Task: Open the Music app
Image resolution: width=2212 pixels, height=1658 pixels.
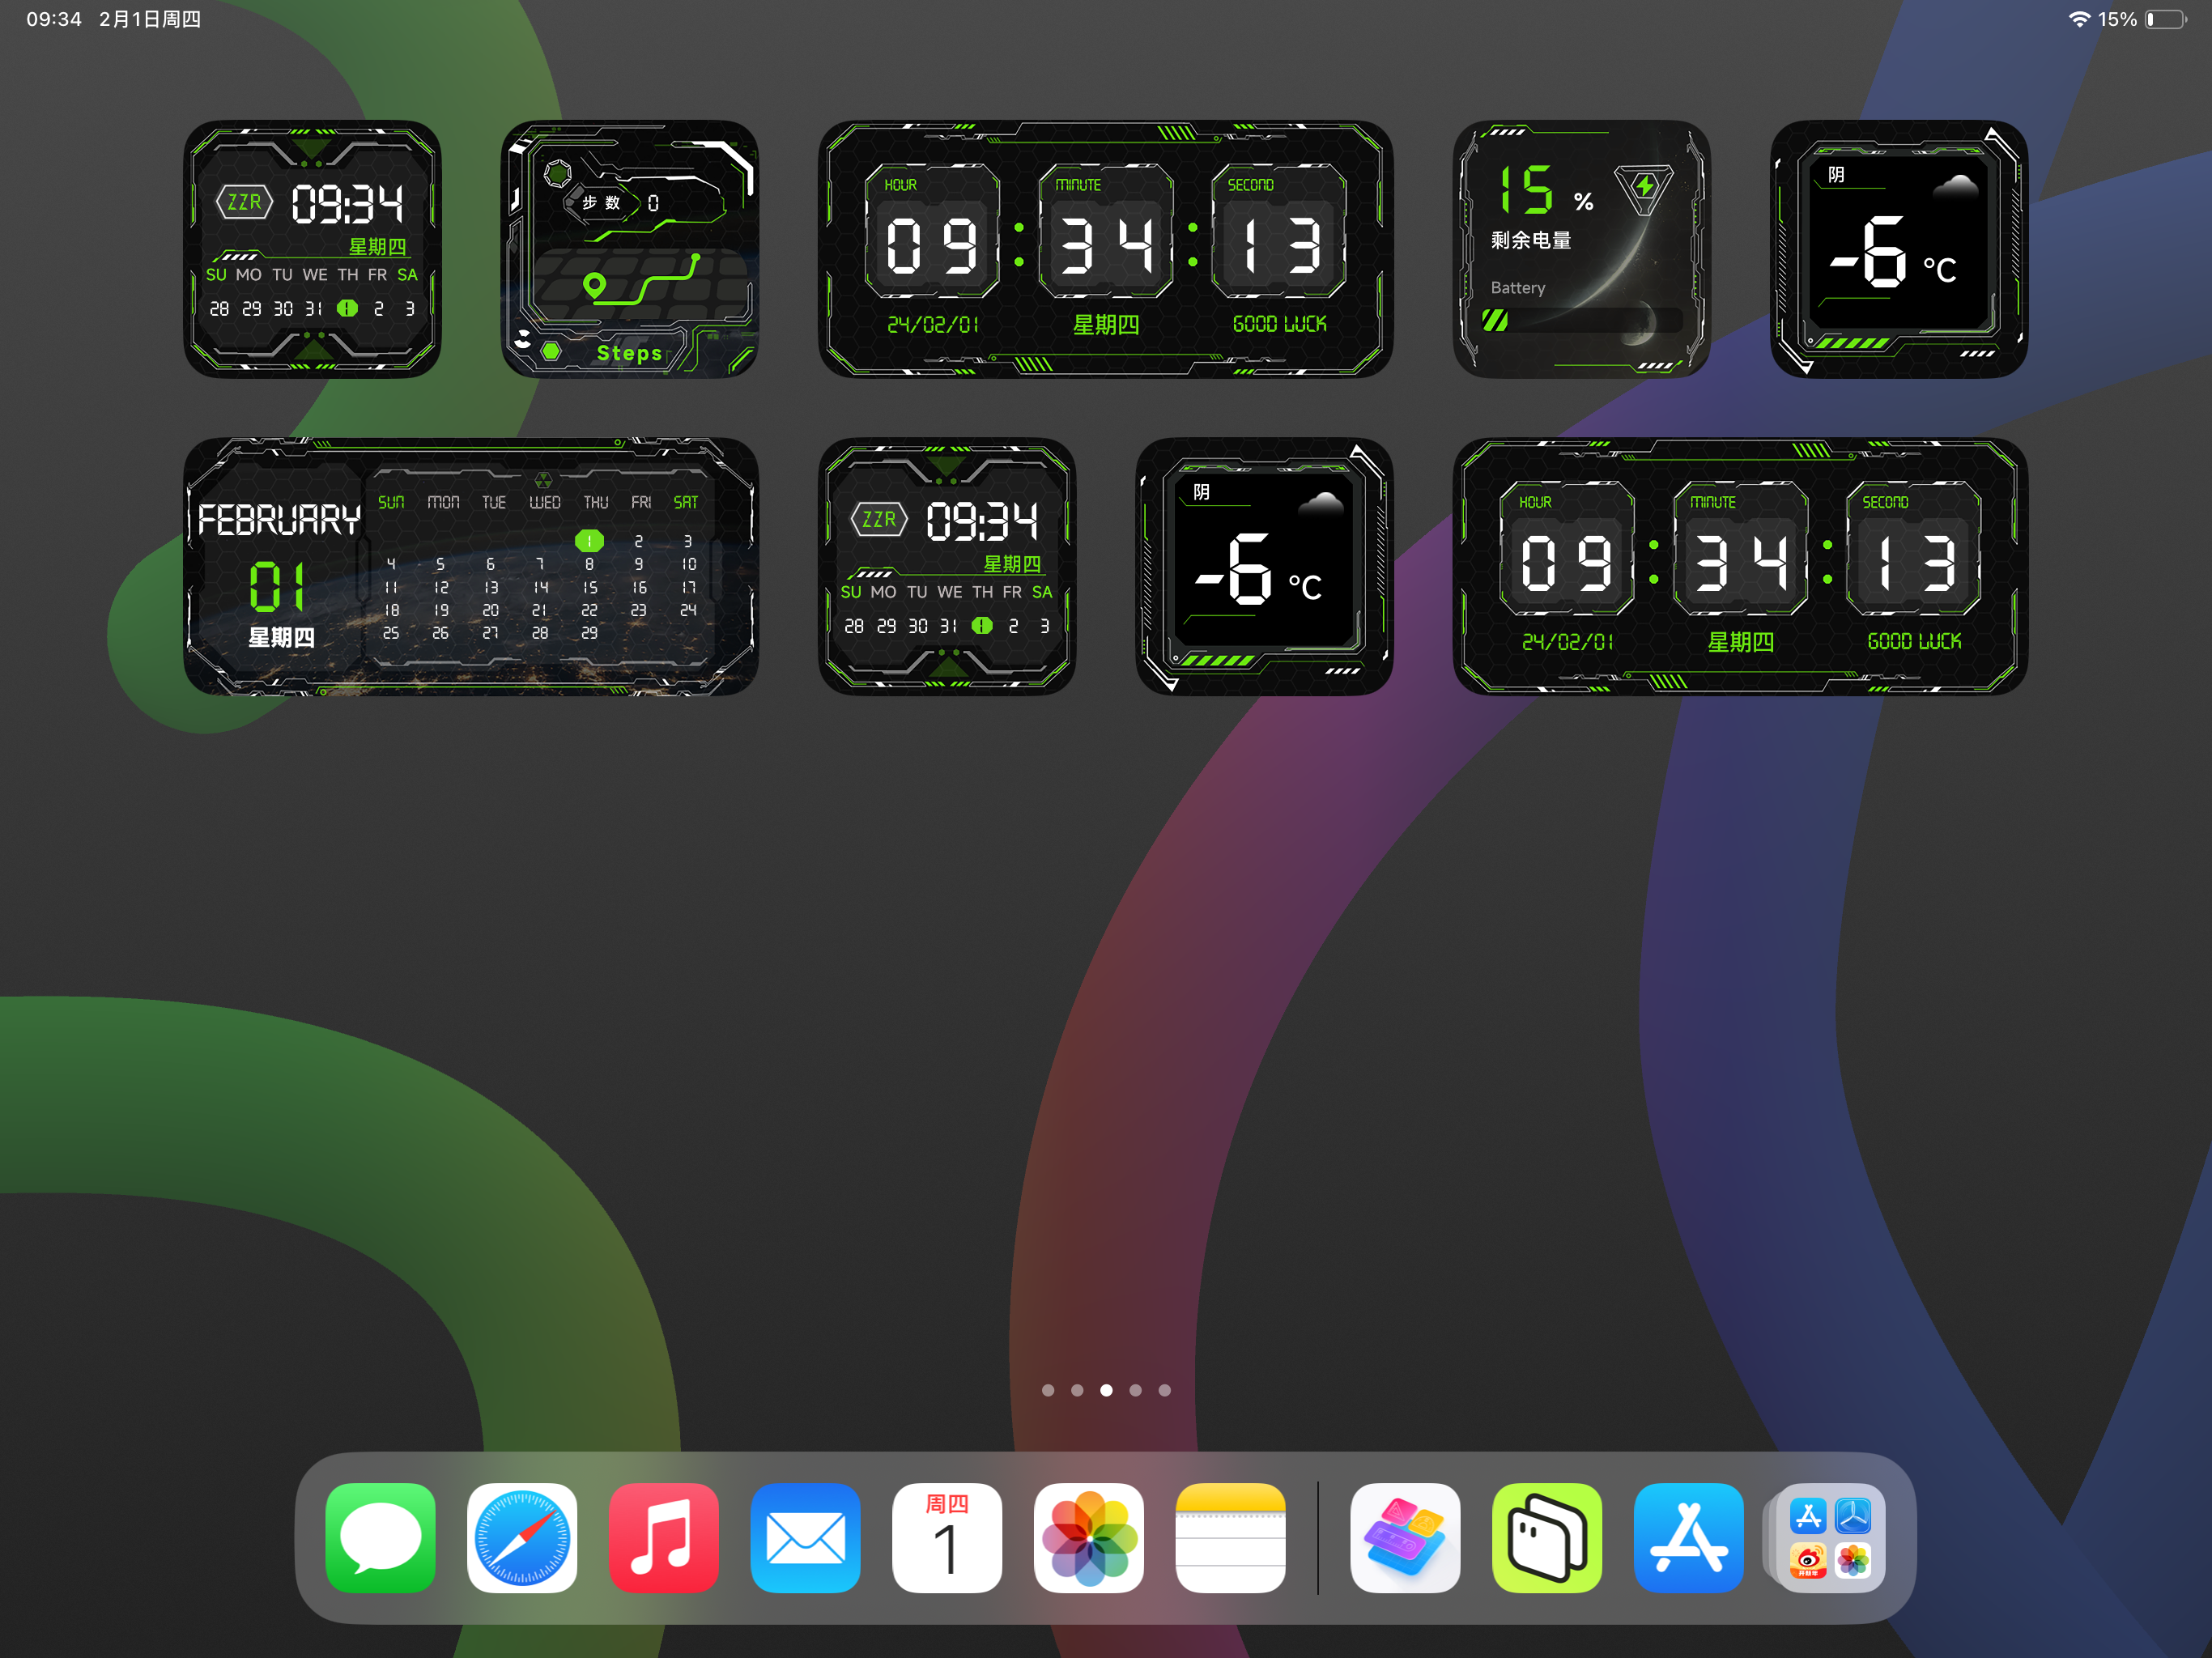Action: click(664, 1537)
